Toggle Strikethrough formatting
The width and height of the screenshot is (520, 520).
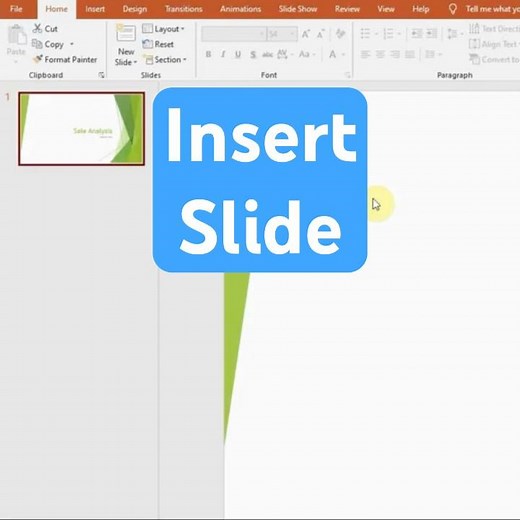click(x=267, y=54)
